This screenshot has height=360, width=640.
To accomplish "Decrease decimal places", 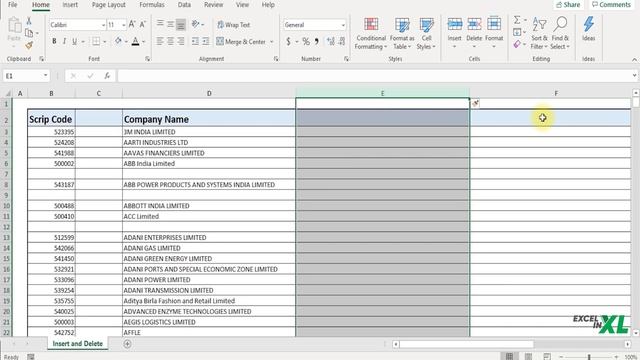I will point(342,41).
